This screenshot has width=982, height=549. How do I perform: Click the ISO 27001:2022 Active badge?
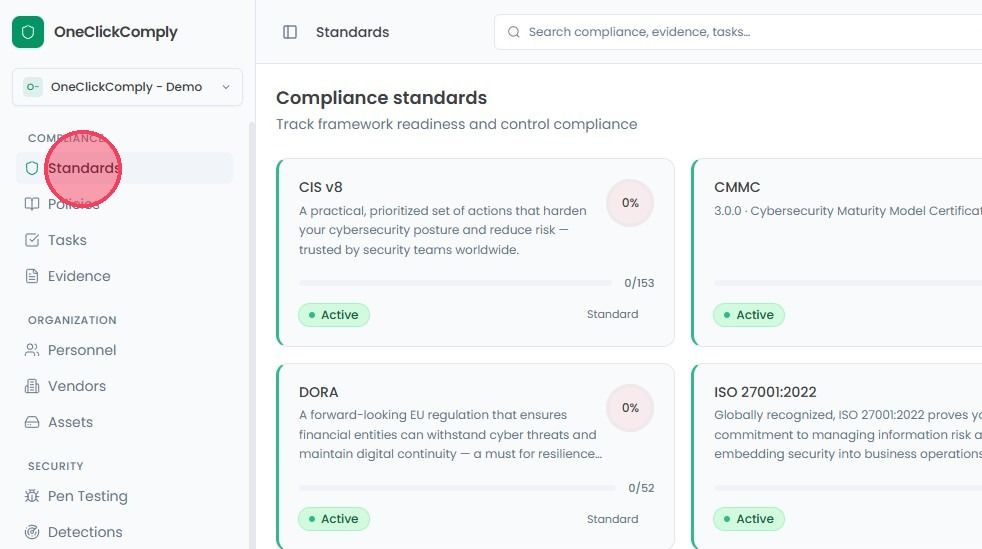point(749,519)
